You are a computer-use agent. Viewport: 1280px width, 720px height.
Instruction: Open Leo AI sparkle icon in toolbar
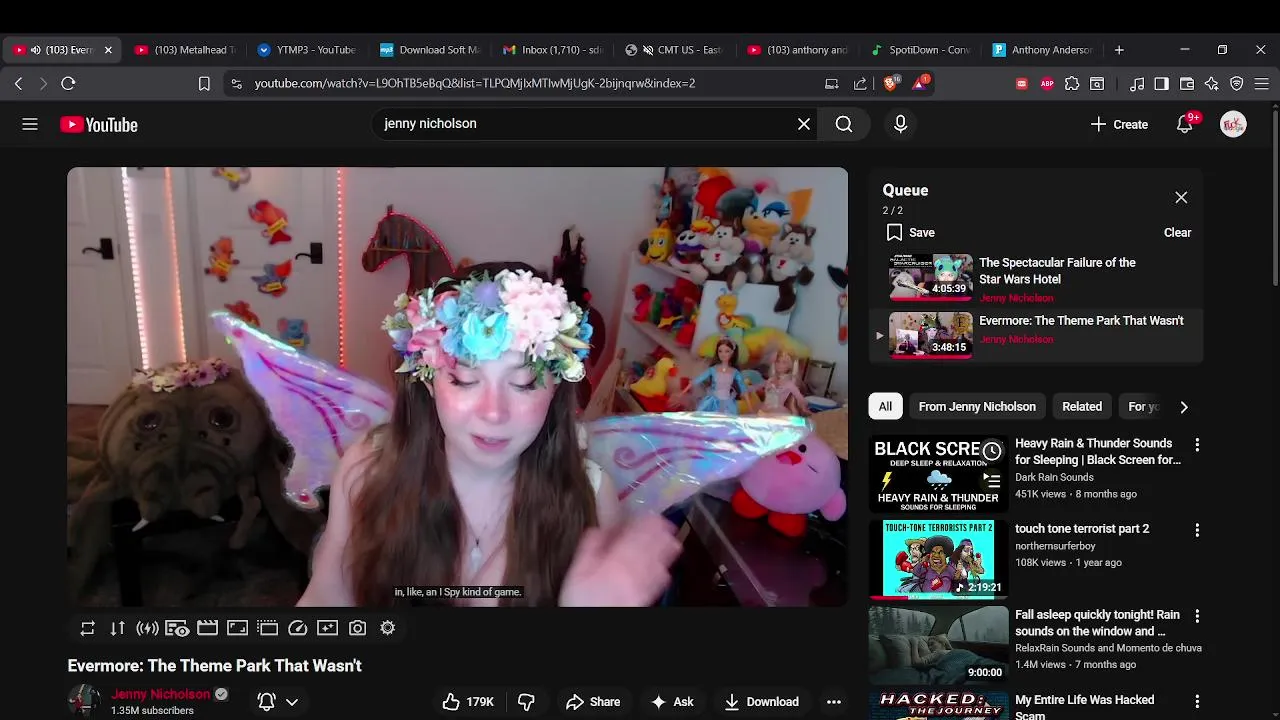1212,84
